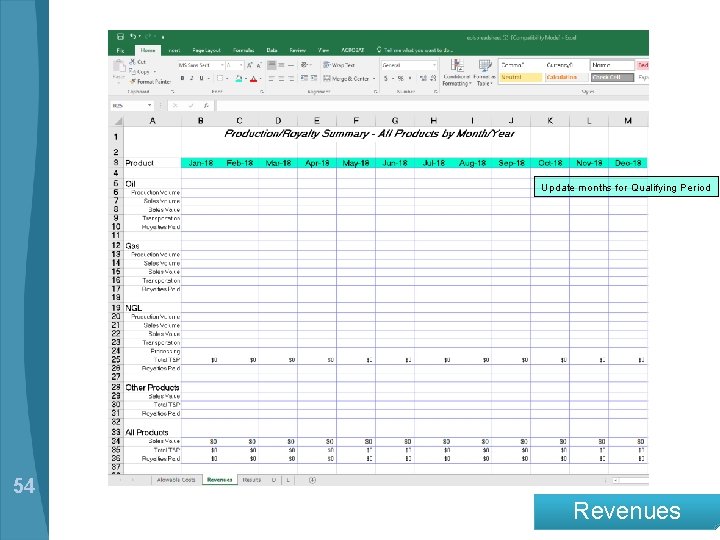Open the Conditional Formatting menu
Viewport: 720px width, 540px height.
(x=456, y=73)
